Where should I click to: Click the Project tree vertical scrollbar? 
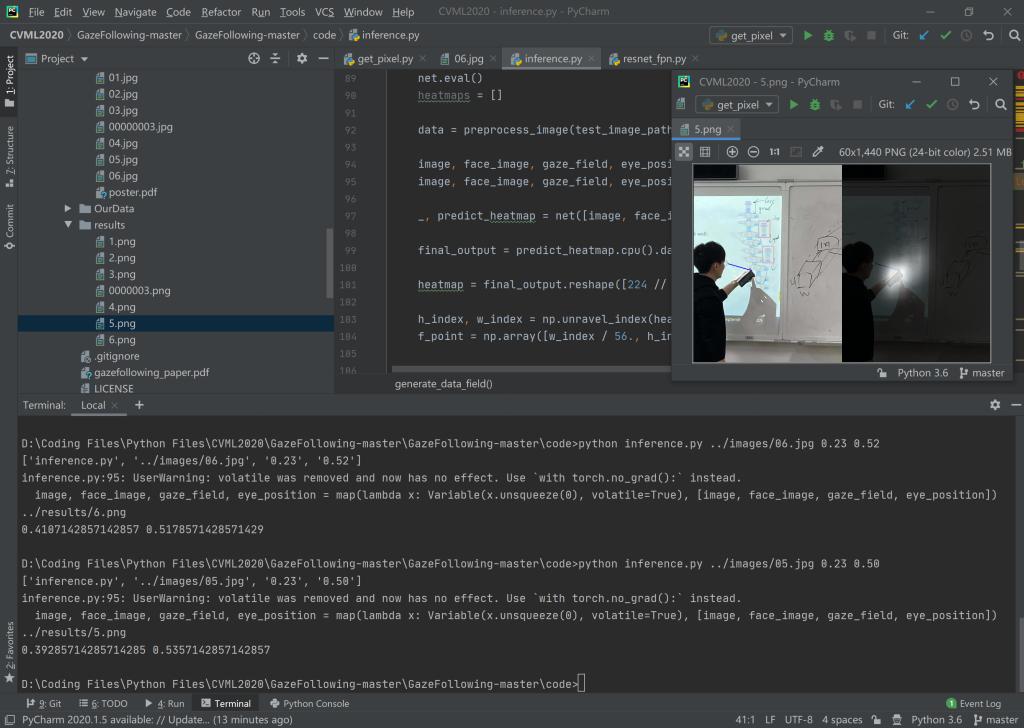330,263
